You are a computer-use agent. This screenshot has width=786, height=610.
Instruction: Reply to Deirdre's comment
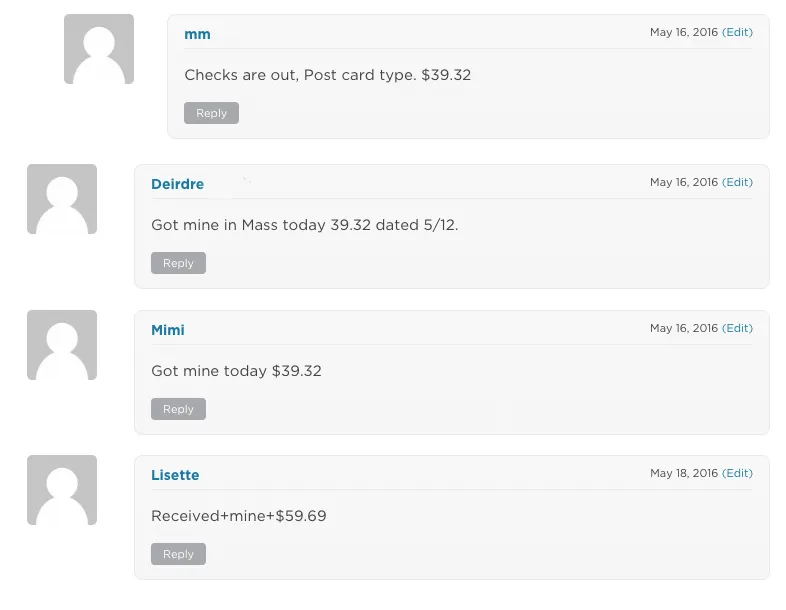[178, 263]
